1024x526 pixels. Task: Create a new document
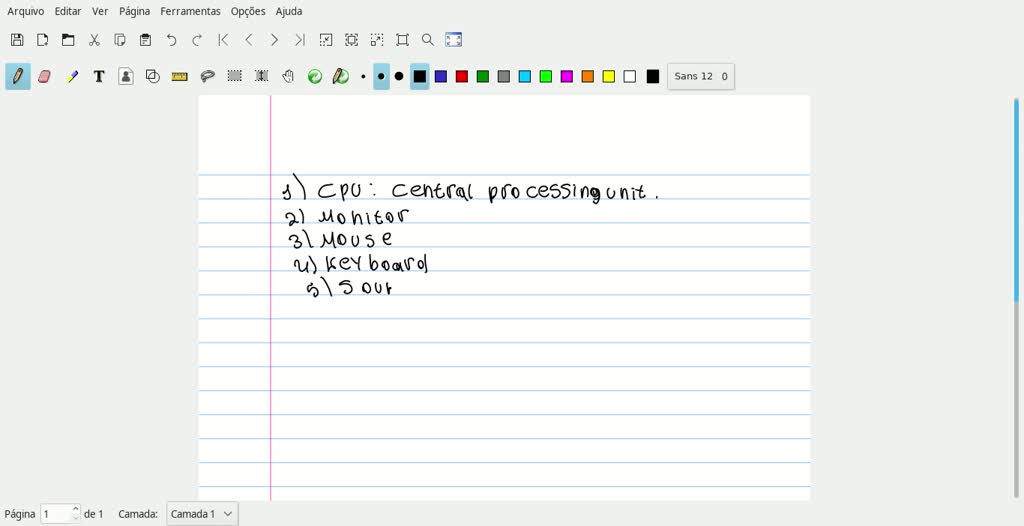[x=42, y=40]
